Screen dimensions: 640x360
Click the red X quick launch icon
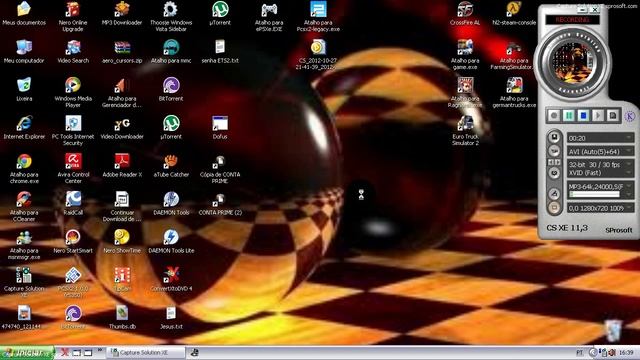click(64, 352)
